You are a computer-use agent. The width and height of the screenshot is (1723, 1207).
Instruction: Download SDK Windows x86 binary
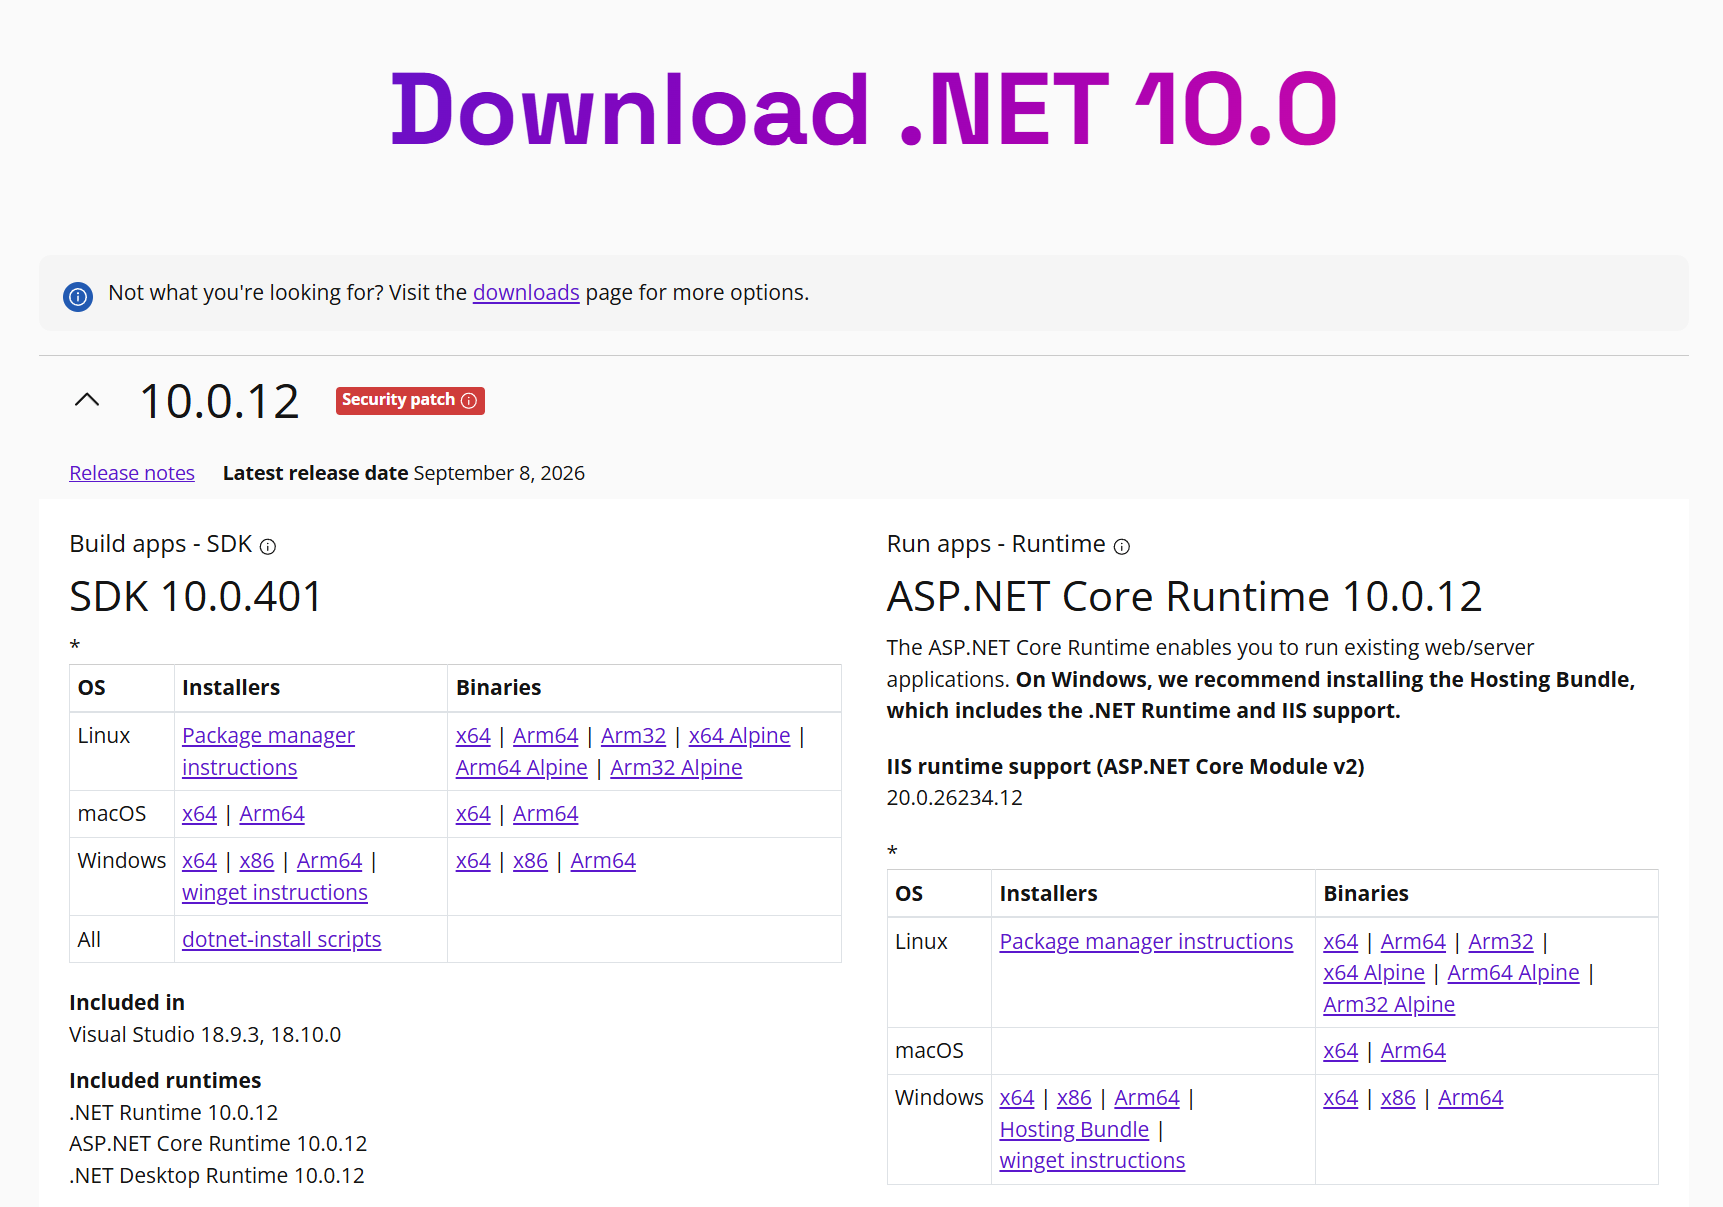click(531, 861)
